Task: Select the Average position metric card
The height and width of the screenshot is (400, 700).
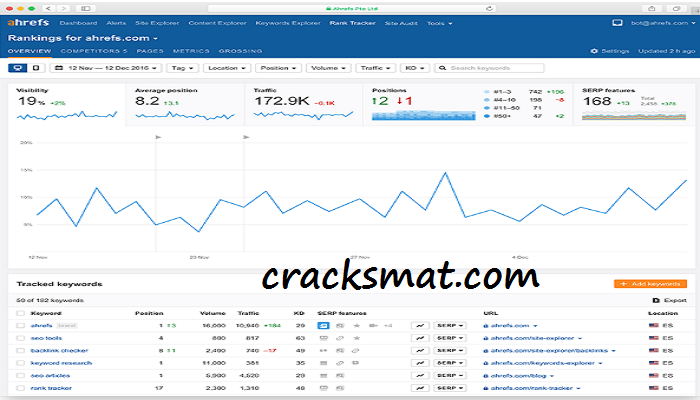Action: pos(185,104)
